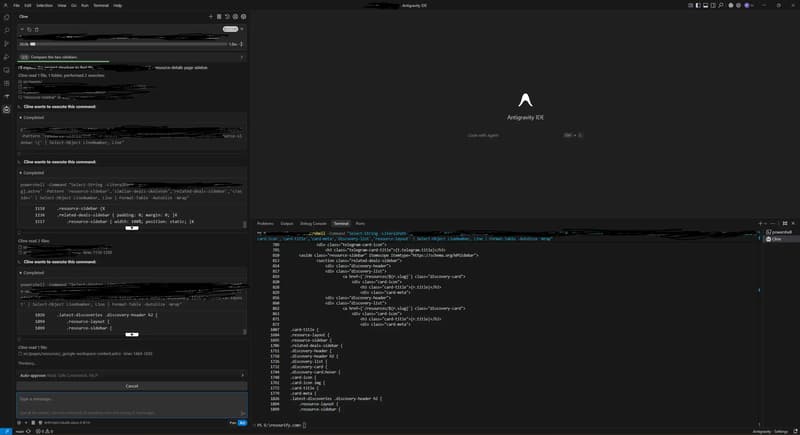Collapse the Cline task header
The height and width of the screenshot is (435, 800).
pos(22,30)
